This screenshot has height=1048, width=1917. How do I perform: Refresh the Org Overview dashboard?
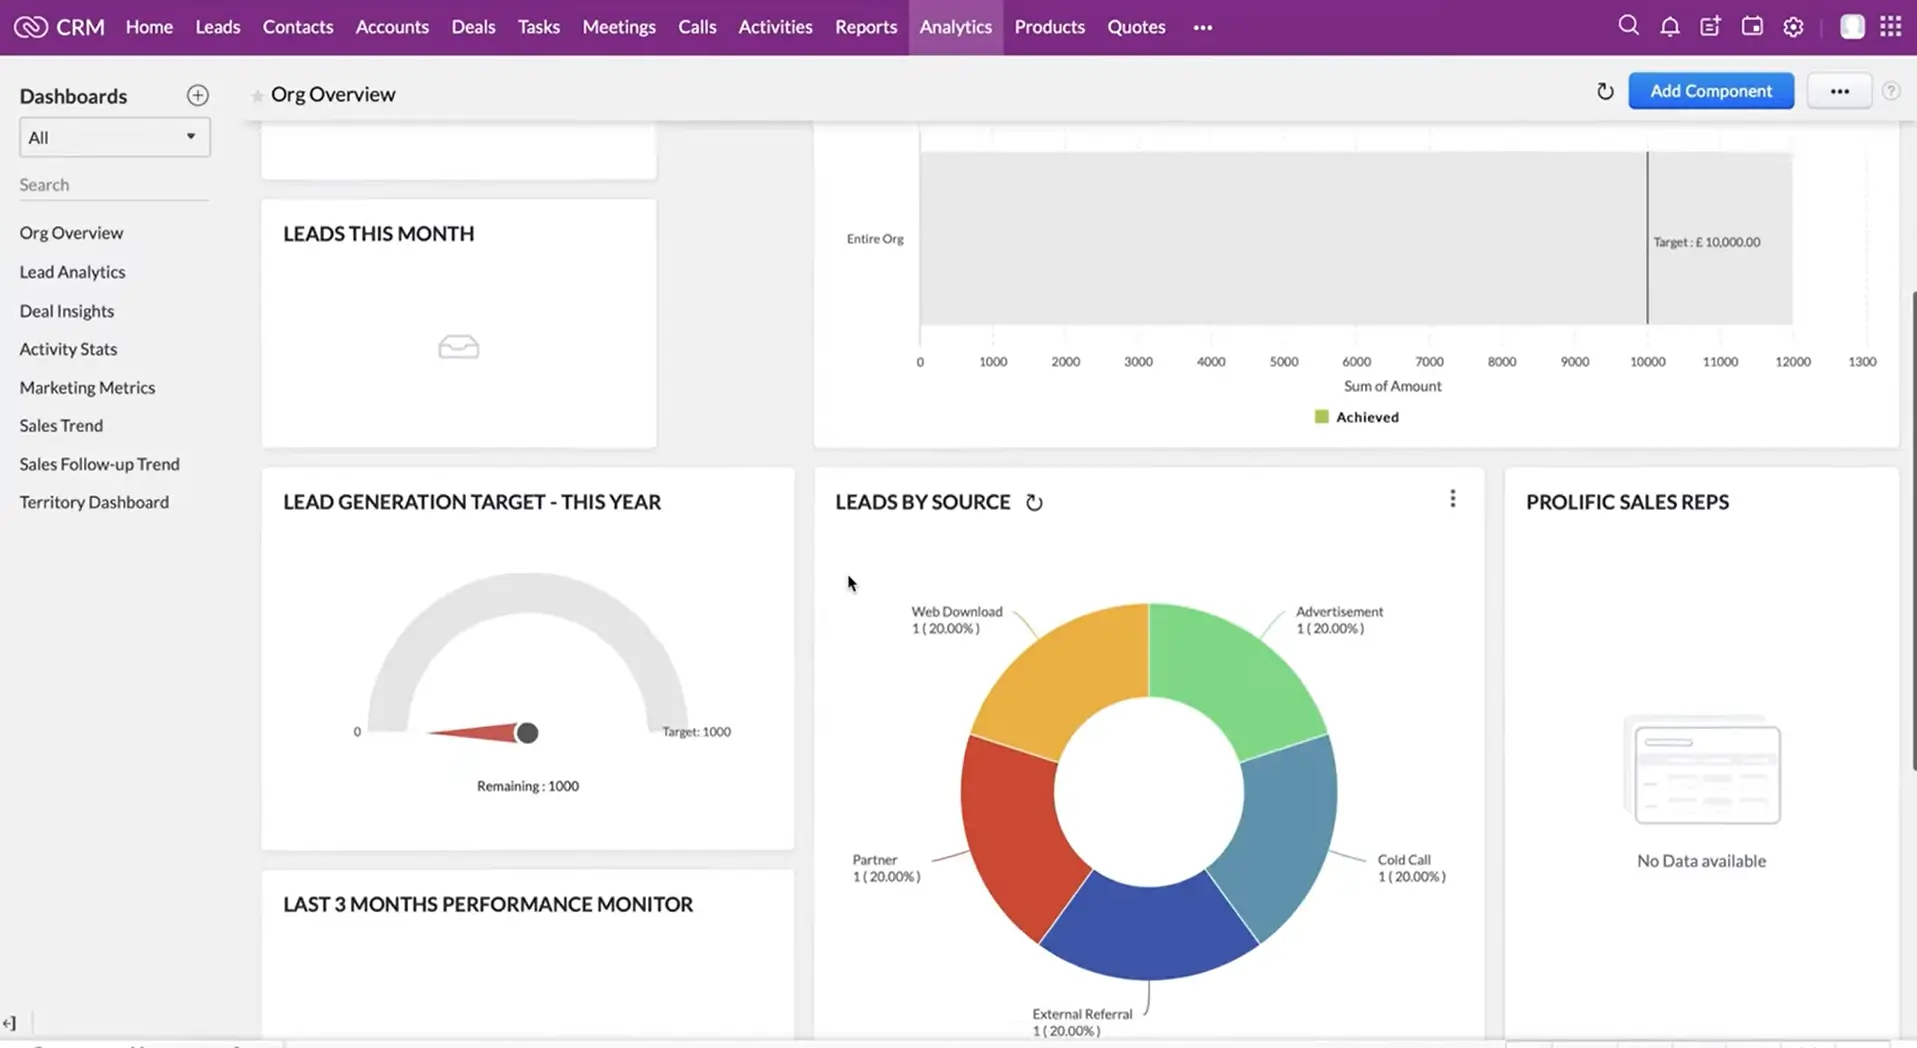1605,92
